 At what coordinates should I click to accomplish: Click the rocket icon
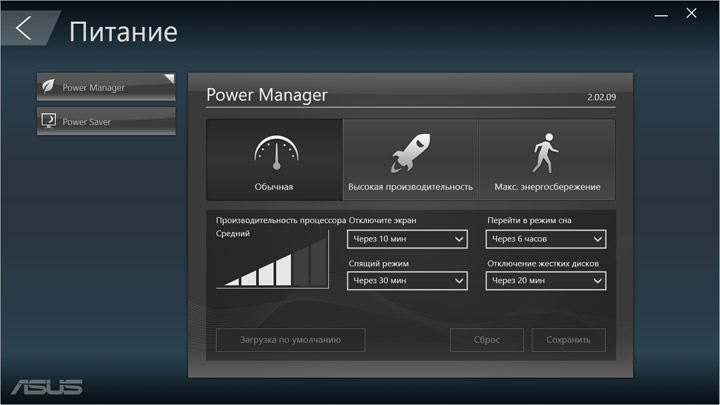(x=411, y=153)
